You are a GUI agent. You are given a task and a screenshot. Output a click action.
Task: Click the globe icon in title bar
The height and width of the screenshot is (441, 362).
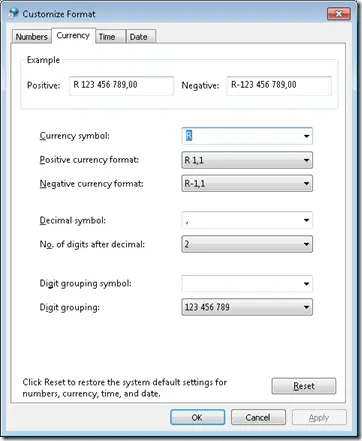14,13
